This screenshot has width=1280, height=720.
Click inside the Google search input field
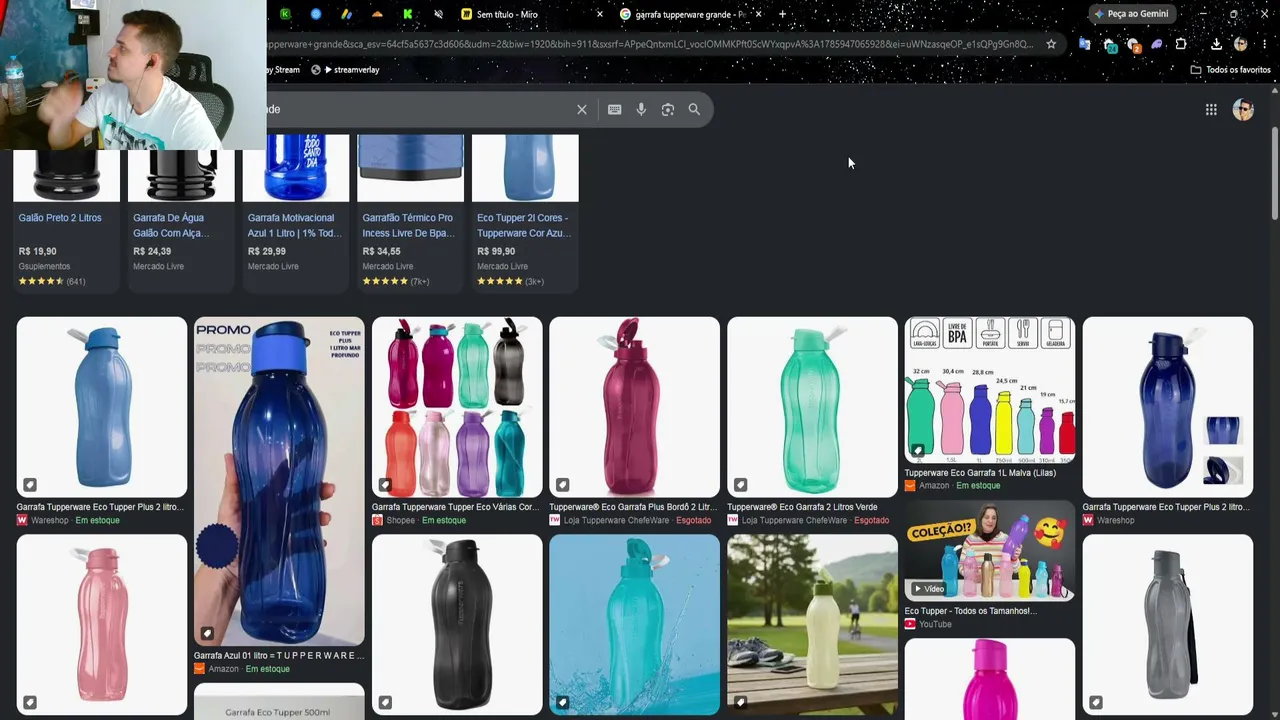tap(420, 110)
